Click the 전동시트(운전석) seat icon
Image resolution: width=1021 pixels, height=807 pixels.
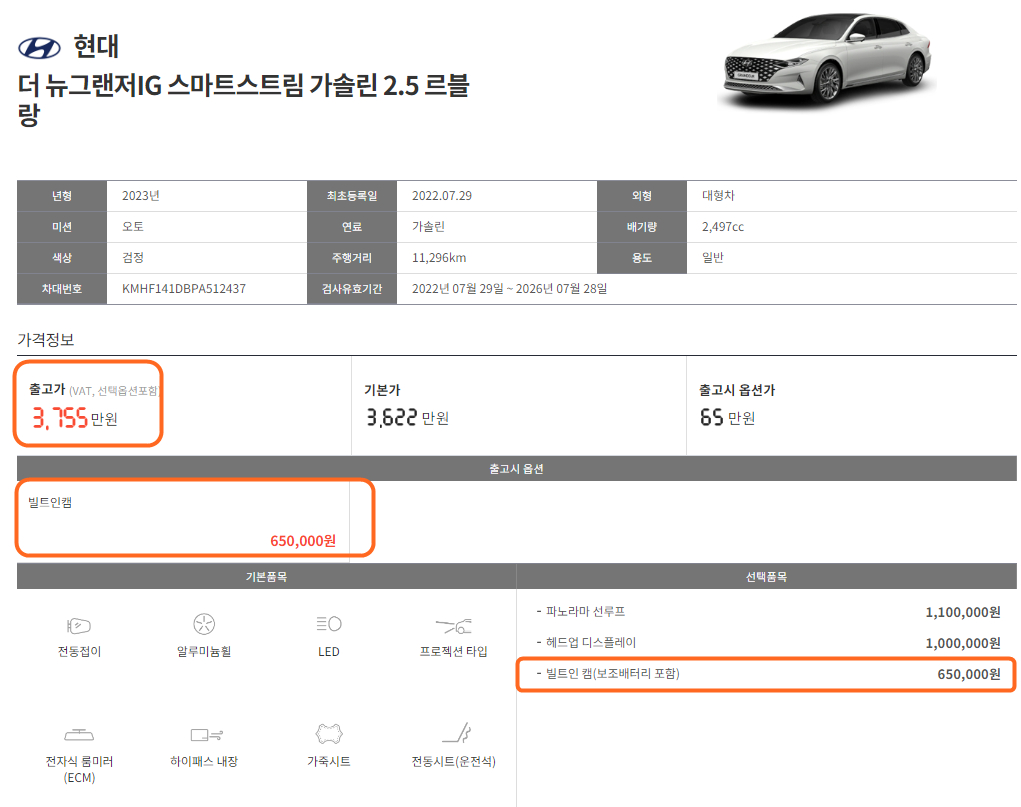(x=456, y=733)
